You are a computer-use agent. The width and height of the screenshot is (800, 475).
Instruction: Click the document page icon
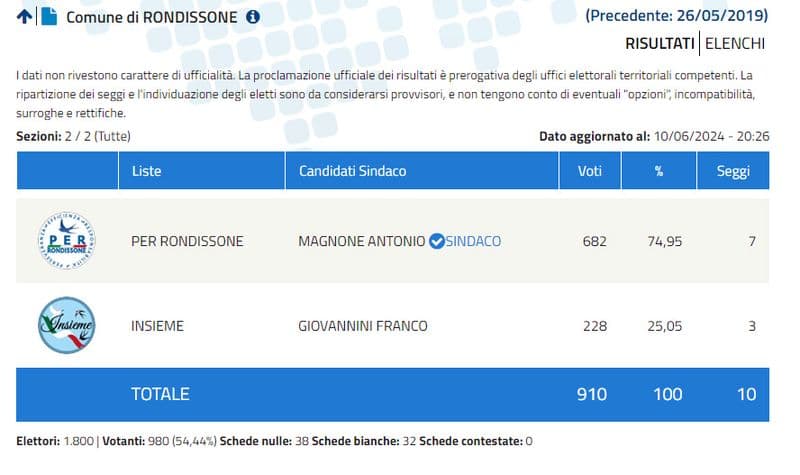[48, 17]
